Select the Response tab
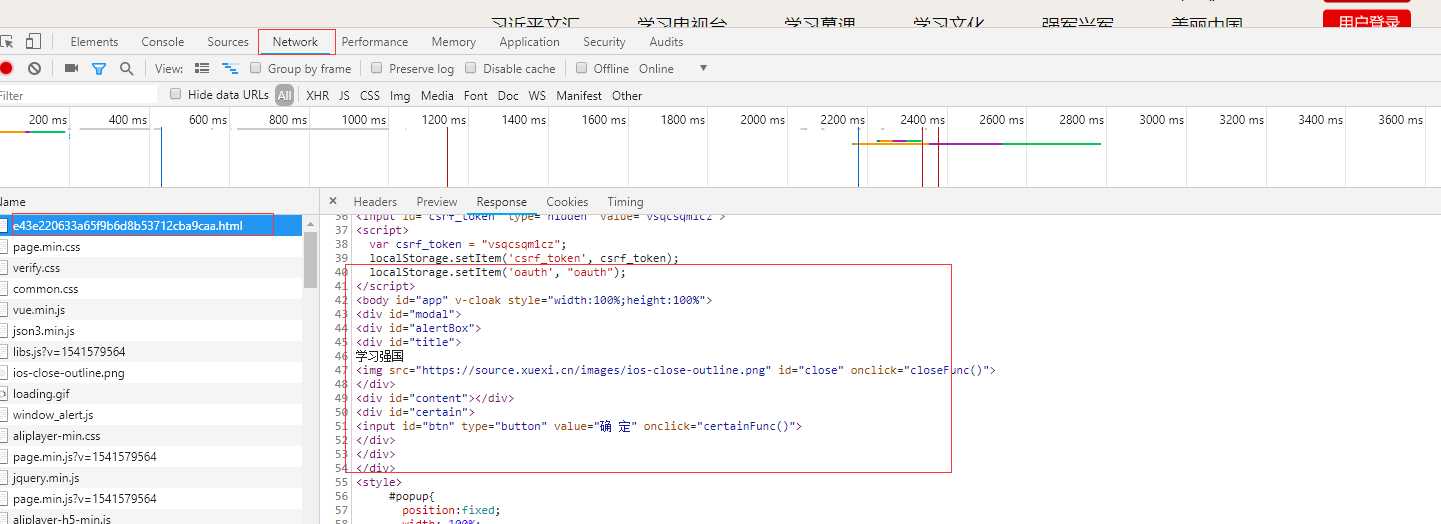Image resolution: width=1441 pixels, height=524 pixels. click(501, 202)
